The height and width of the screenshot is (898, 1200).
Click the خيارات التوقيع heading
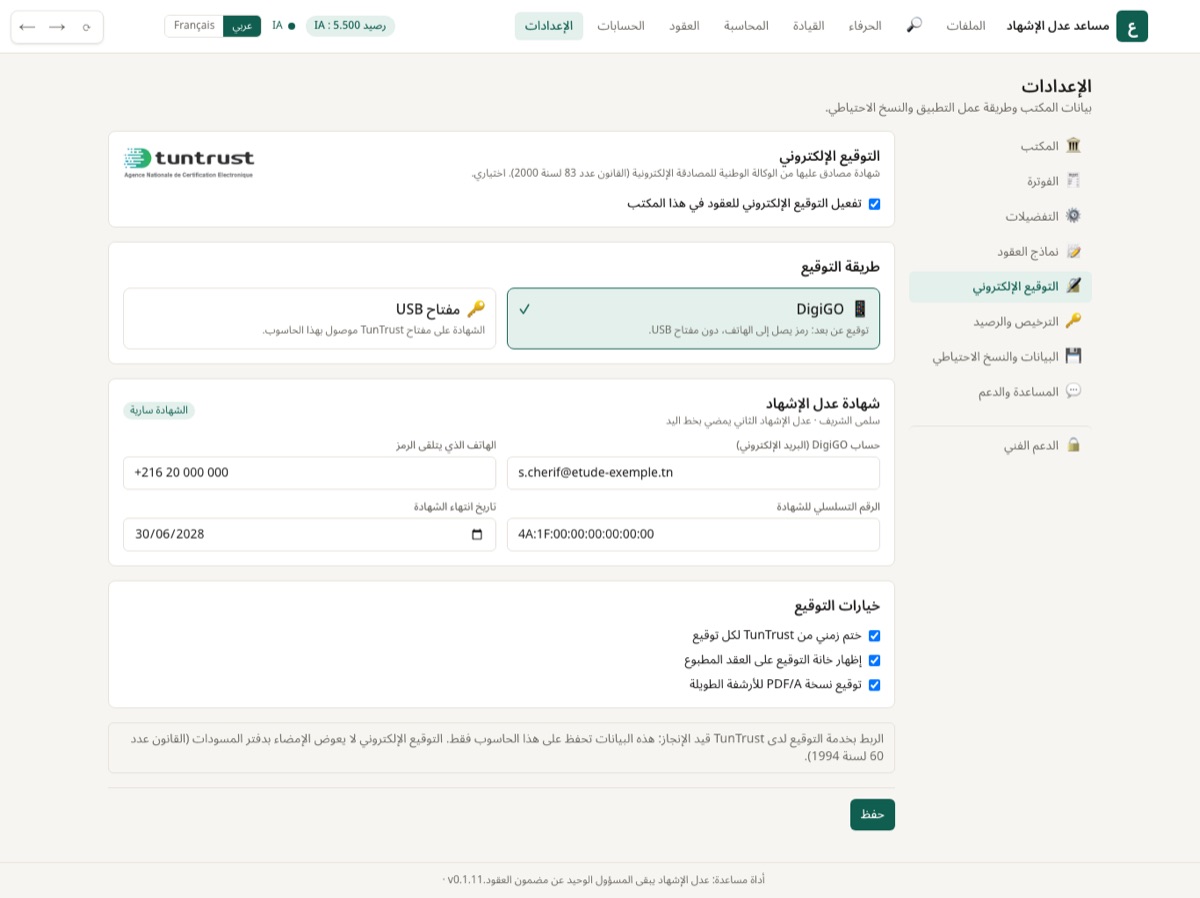coord(837,606)
